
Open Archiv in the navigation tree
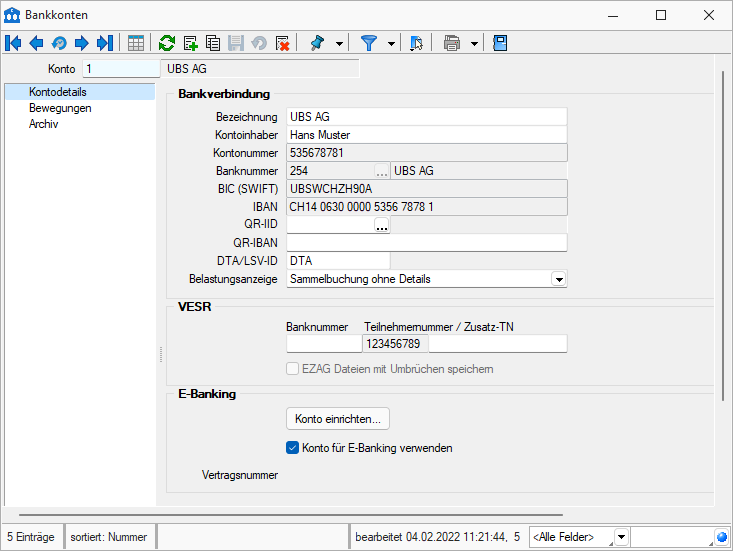coord(43,124)
